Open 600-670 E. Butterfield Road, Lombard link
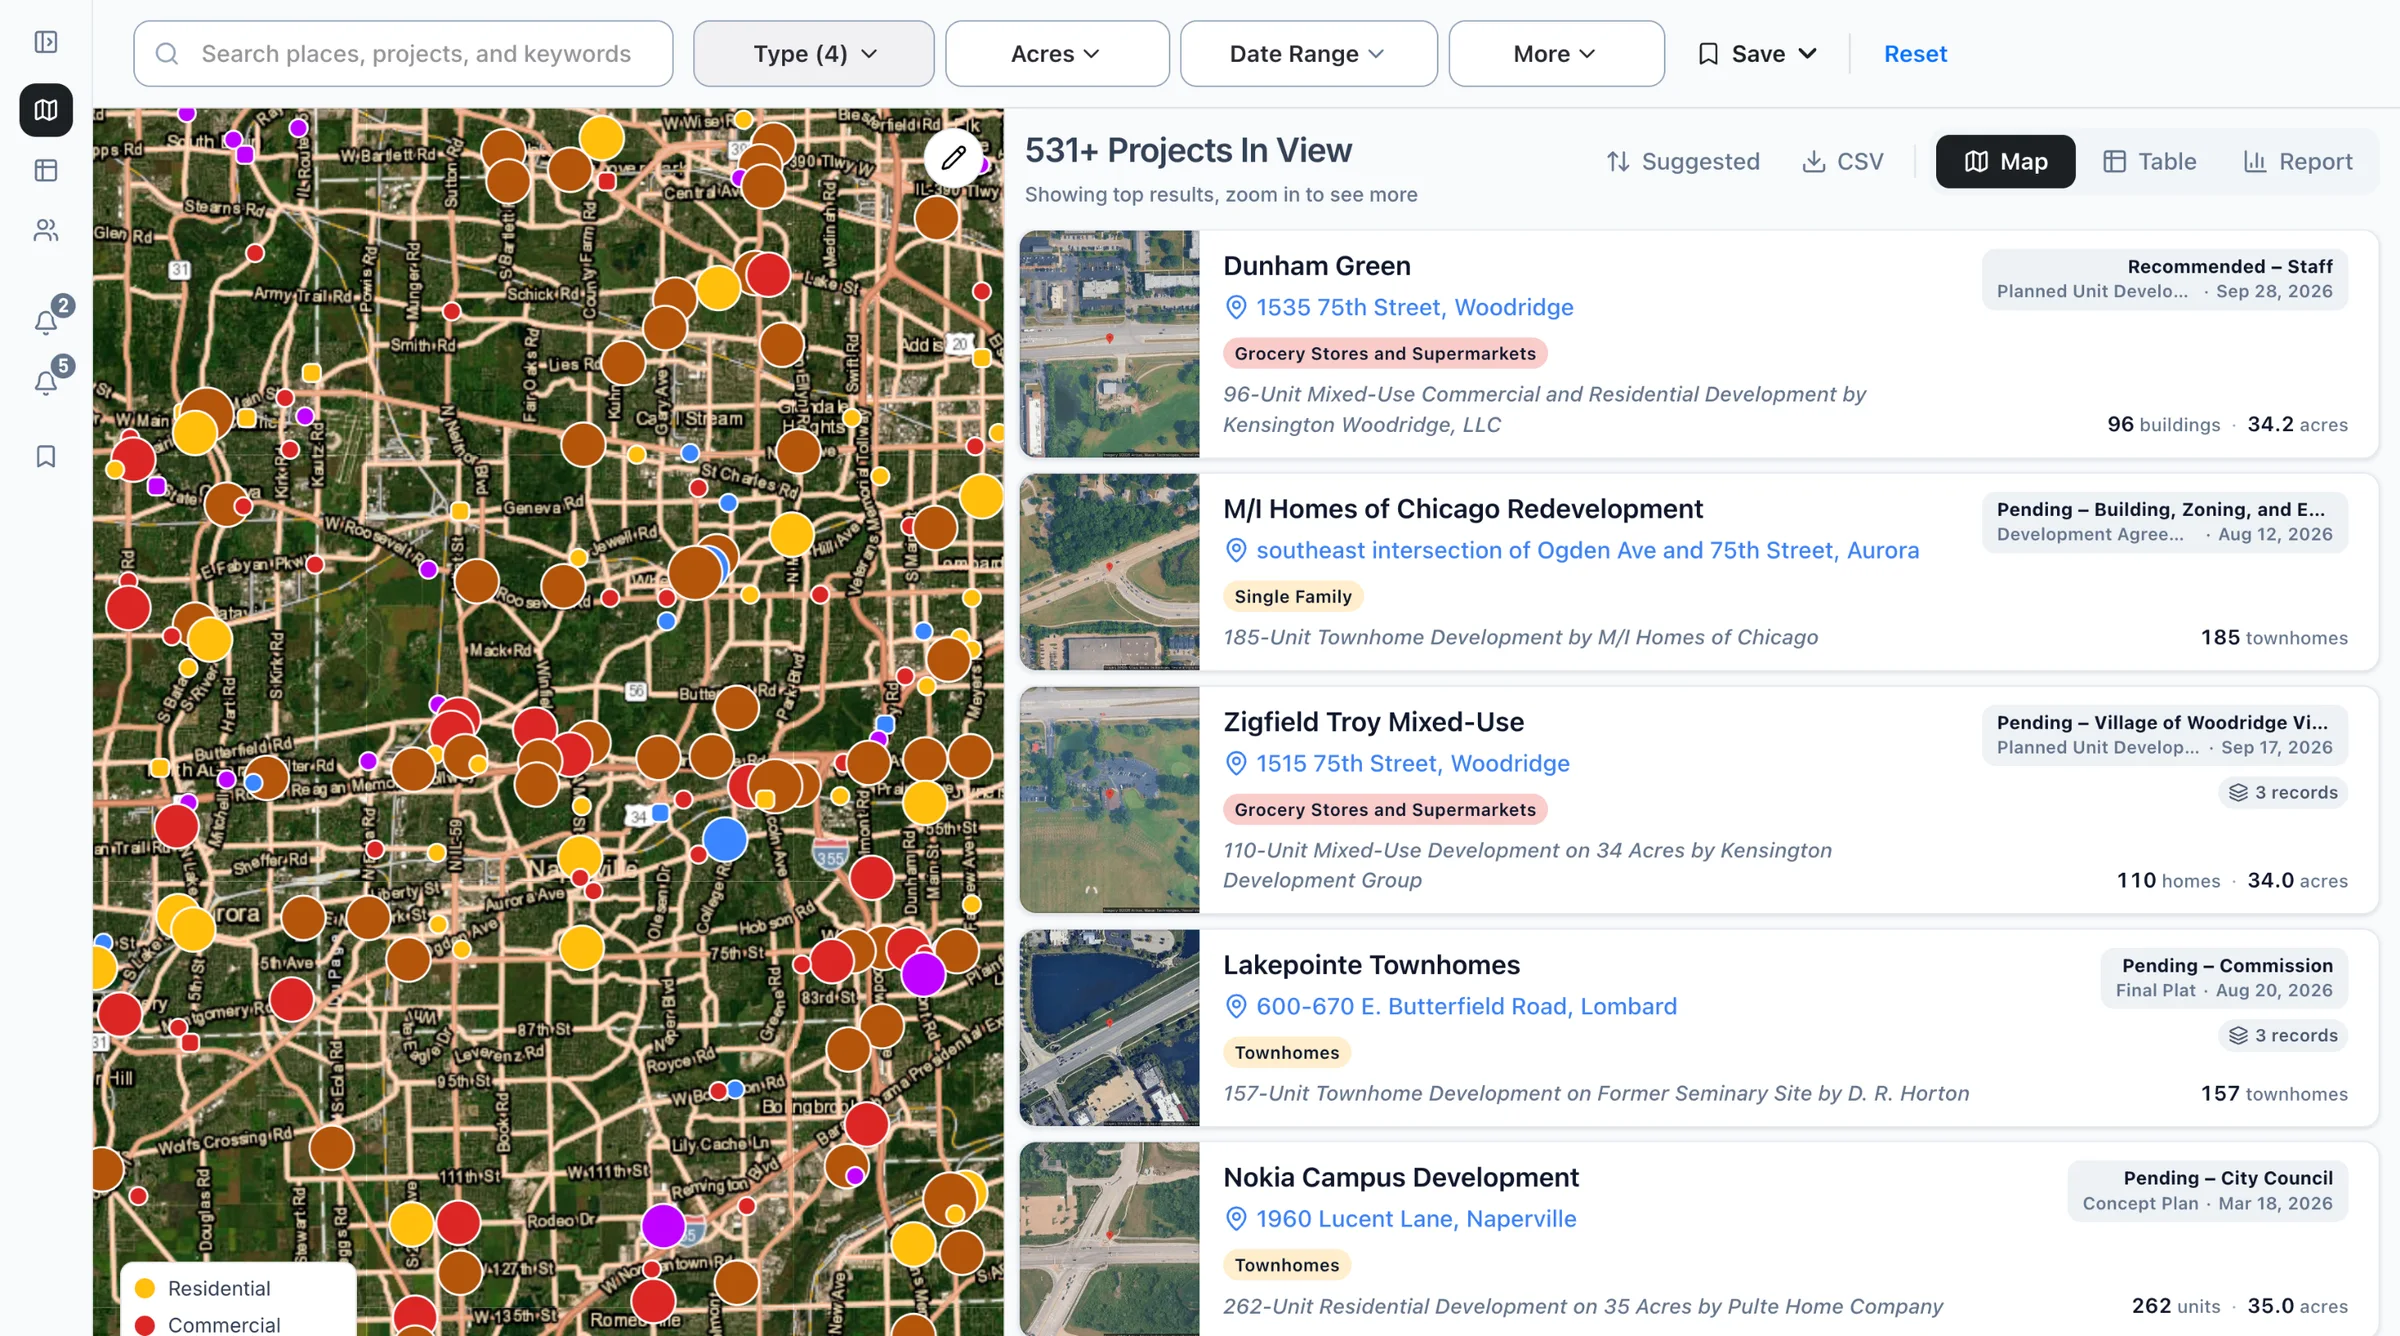This screenshot has height=1336, width=2400. pyautogui.click(x=1466, y=1006)
